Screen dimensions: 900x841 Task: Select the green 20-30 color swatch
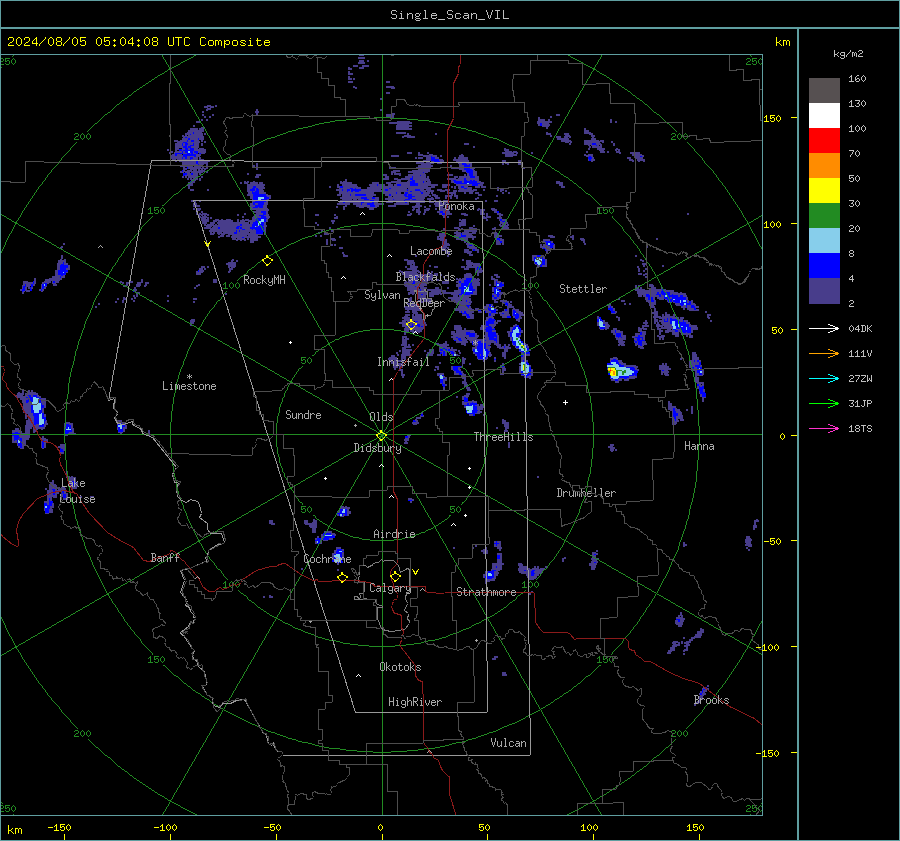(824, 216)
